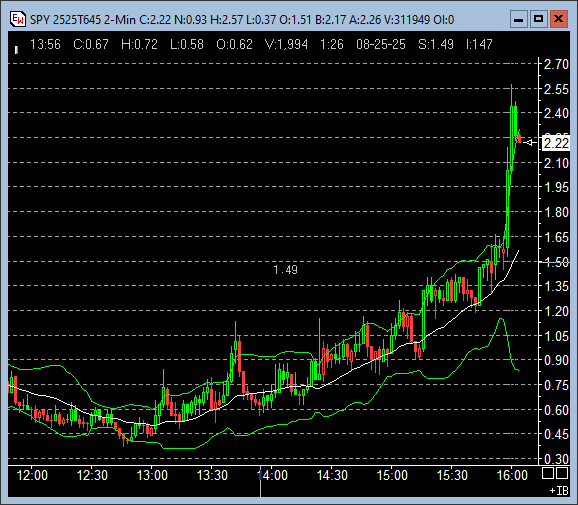Click the 08-25-25 date readout

(x=381, y=45)
